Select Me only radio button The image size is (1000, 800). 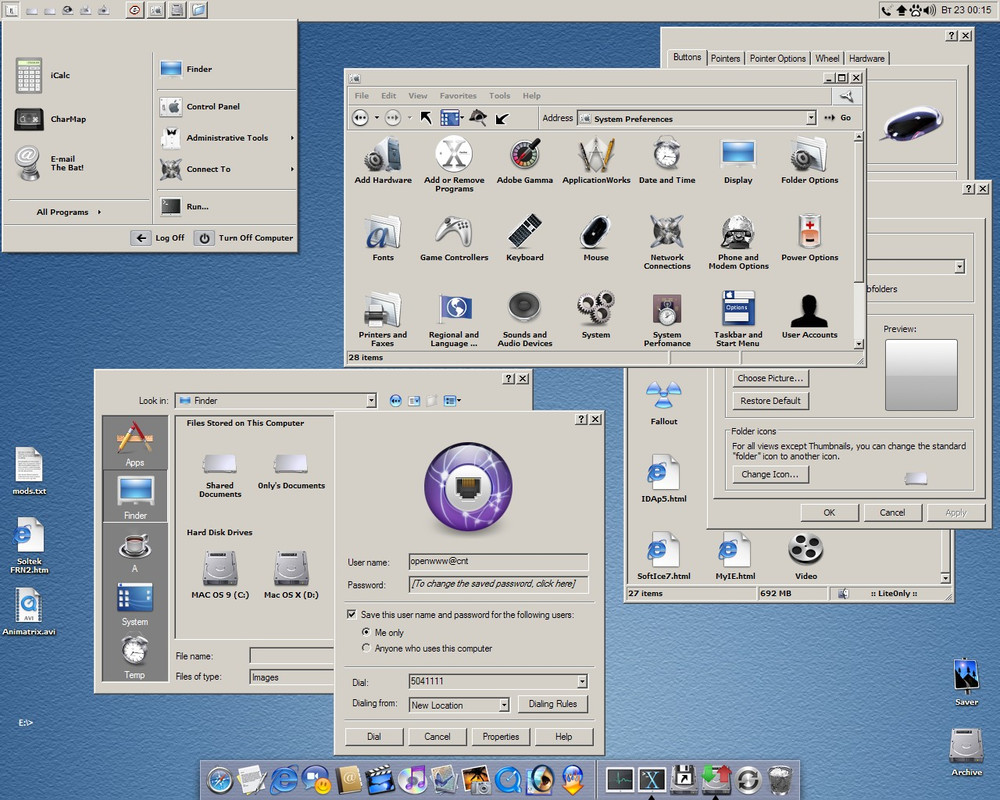click(x=366, y=632)
